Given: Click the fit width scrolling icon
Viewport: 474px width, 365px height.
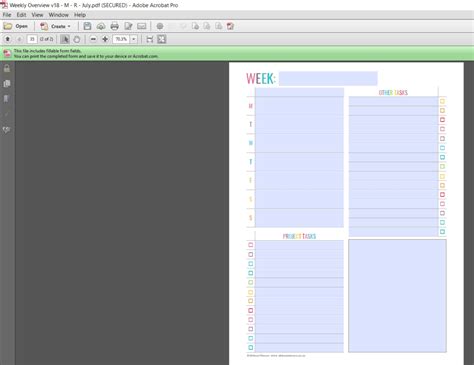Looking at the screenshot, I should (150, 39).
